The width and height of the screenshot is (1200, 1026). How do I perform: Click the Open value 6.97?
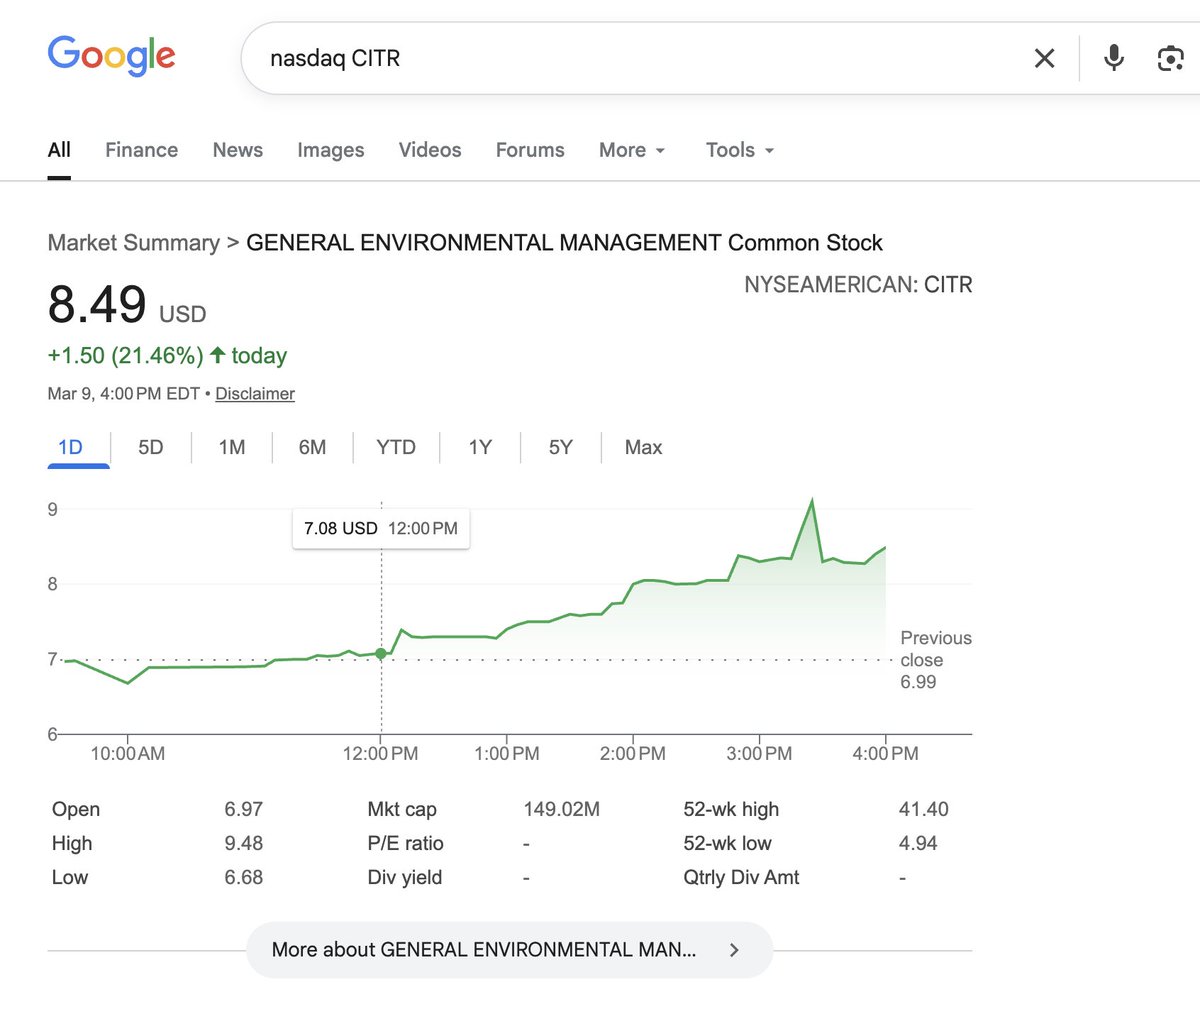tap(243, 809)
